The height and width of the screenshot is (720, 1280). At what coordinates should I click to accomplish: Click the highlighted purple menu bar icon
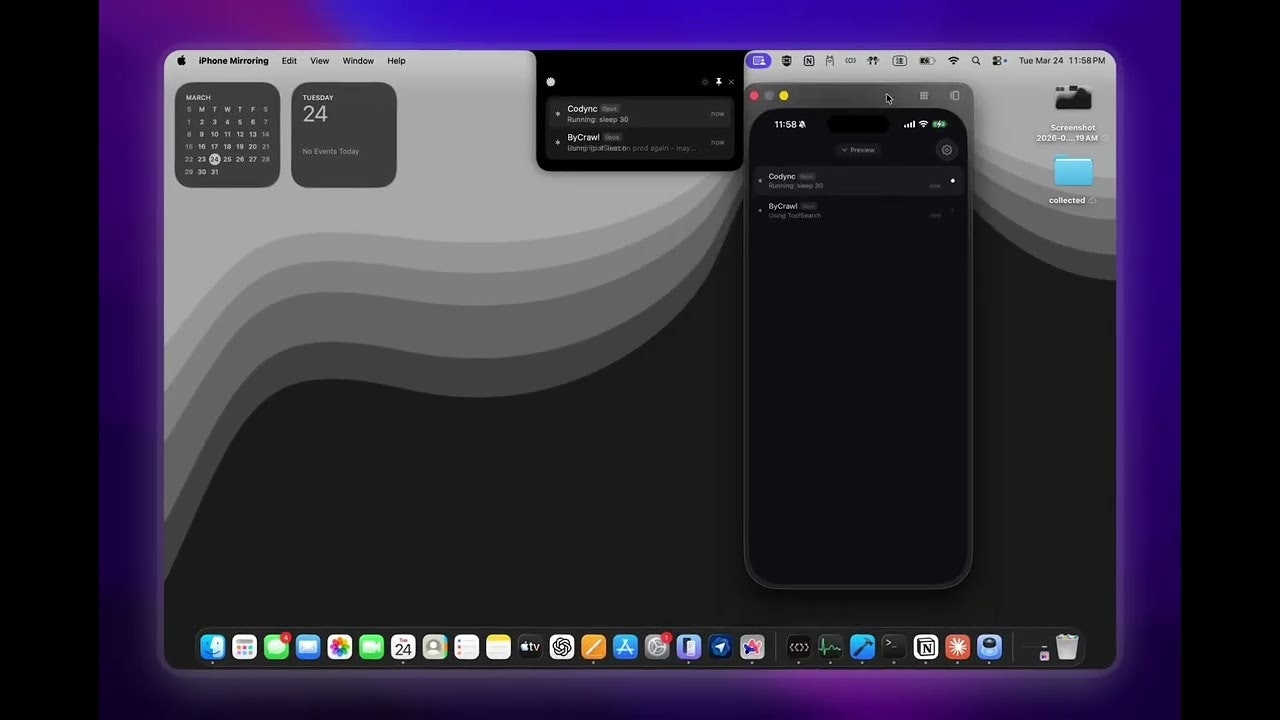click(x=759, y=61)
